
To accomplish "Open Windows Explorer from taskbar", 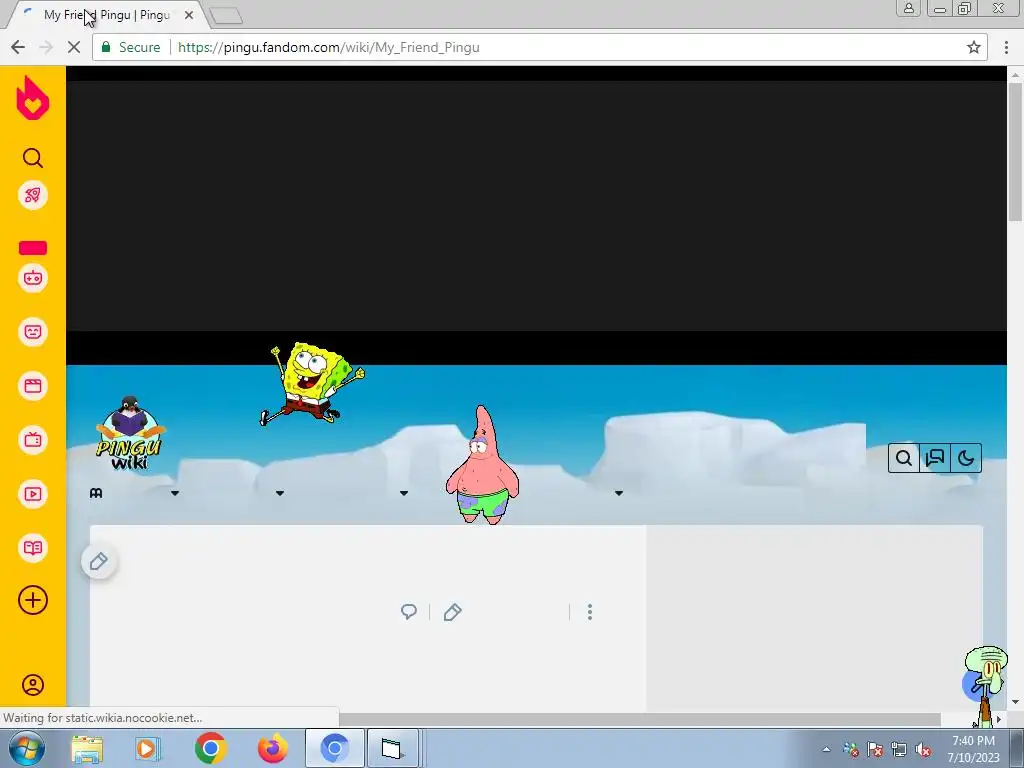I will pyautogui.click(x=87, y=748).
